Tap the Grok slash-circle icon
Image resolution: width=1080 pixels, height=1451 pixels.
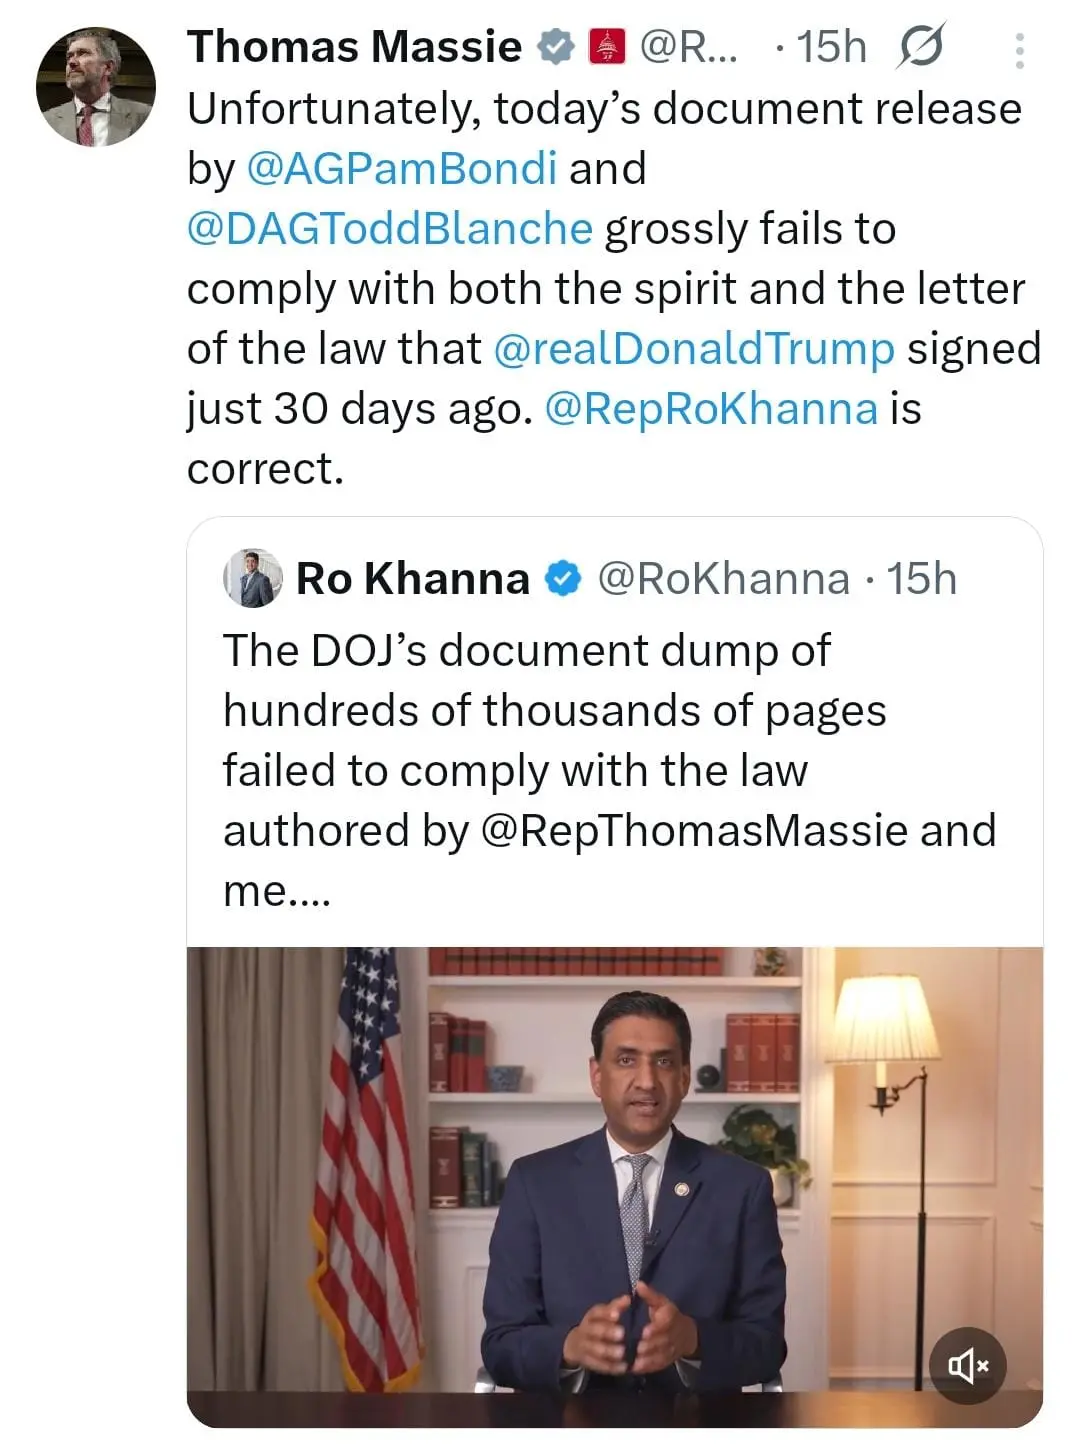coord(920,47)
